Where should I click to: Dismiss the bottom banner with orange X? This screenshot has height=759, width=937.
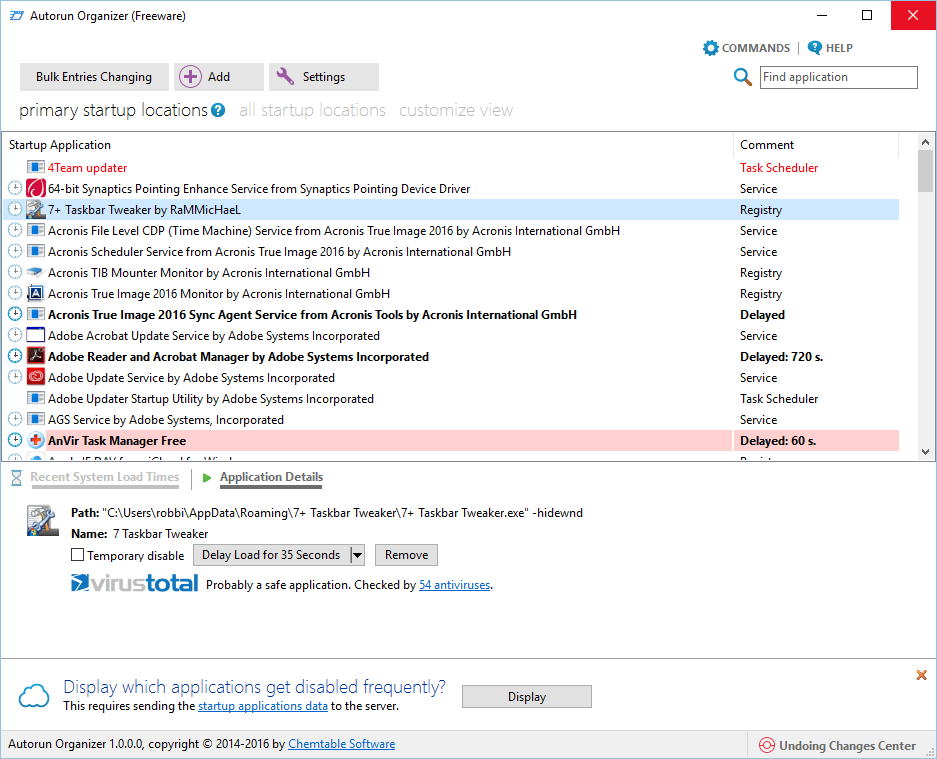pyautogui.click(x=921, y=675)
